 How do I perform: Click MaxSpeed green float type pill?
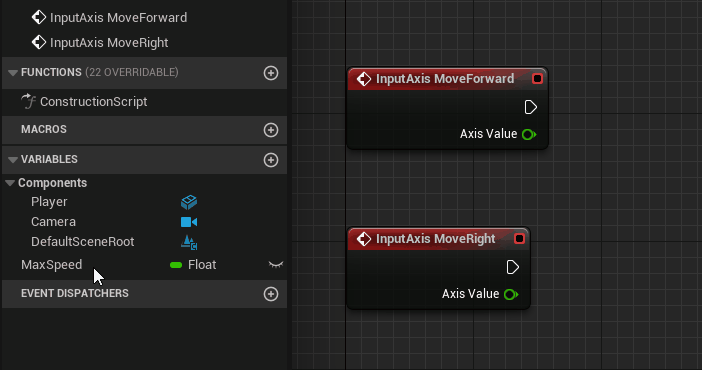pos(176,265)
